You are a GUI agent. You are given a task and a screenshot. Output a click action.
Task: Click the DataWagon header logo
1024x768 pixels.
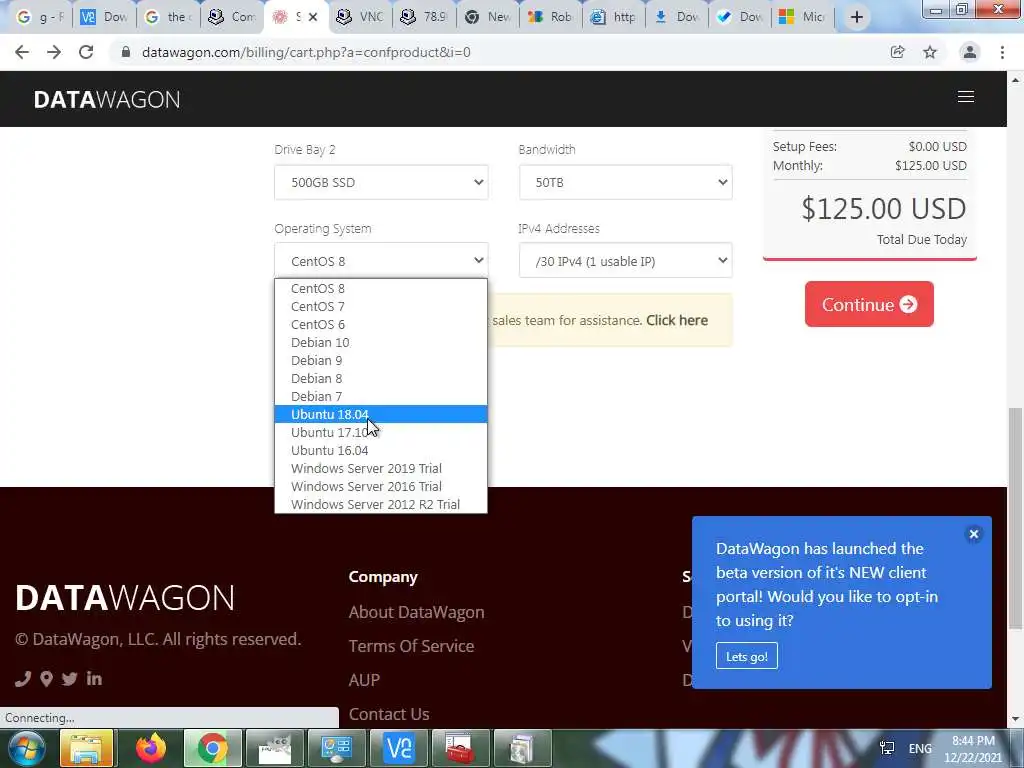[x=107, y=99]
